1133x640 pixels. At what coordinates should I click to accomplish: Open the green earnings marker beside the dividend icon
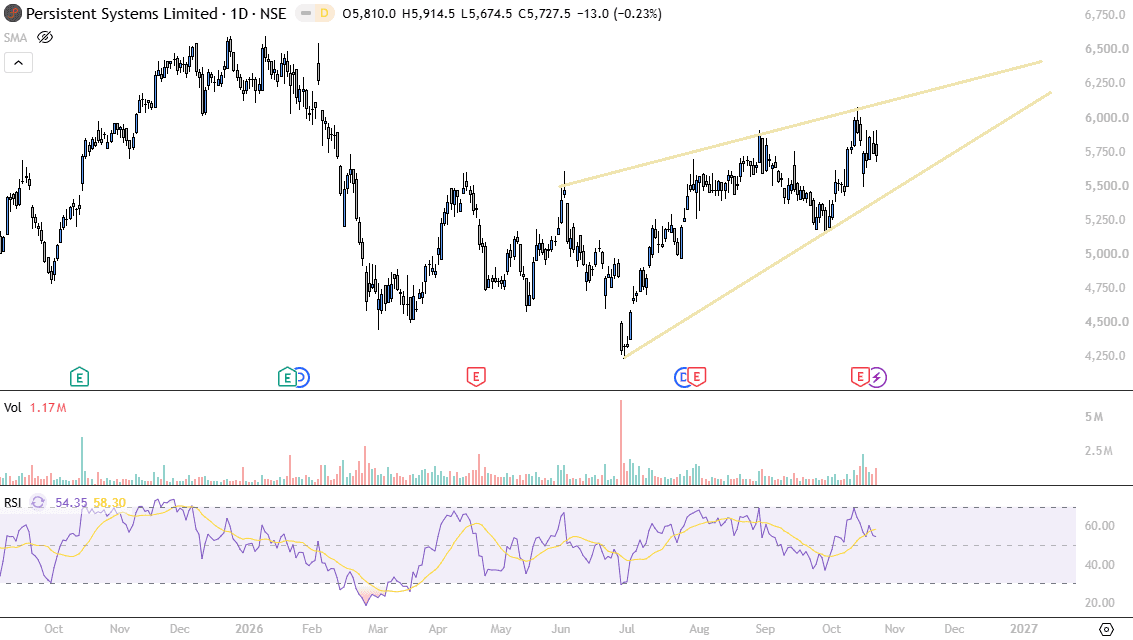pos(287,376)
